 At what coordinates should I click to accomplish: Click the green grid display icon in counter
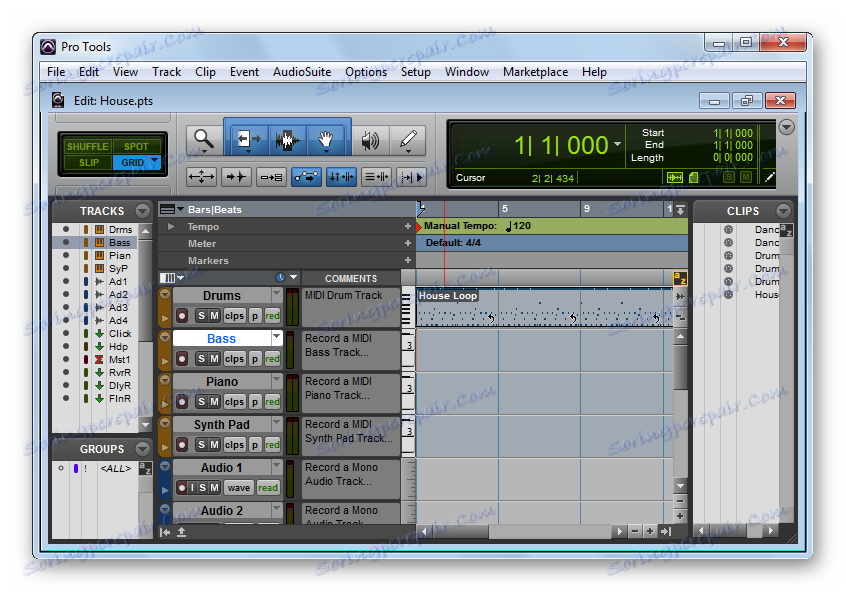674,177
